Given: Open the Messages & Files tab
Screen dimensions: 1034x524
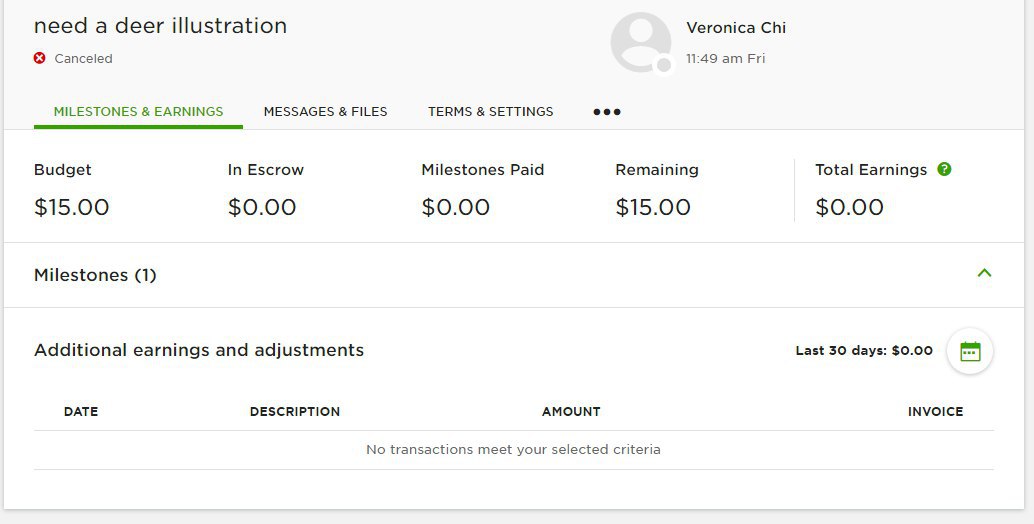Looking at the screenshot, I should pos(325,112).
